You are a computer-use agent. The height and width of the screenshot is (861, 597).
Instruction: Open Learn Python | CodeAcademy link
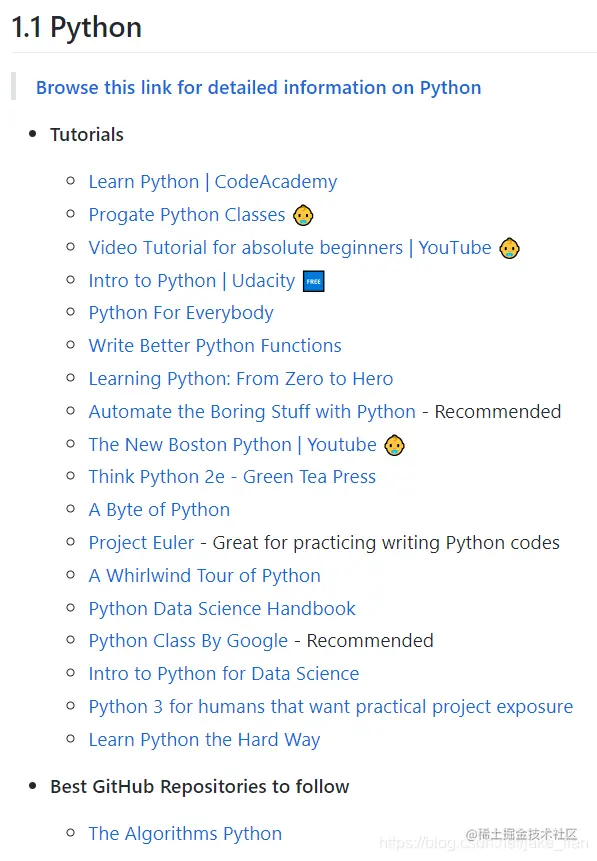click(213, 182)
